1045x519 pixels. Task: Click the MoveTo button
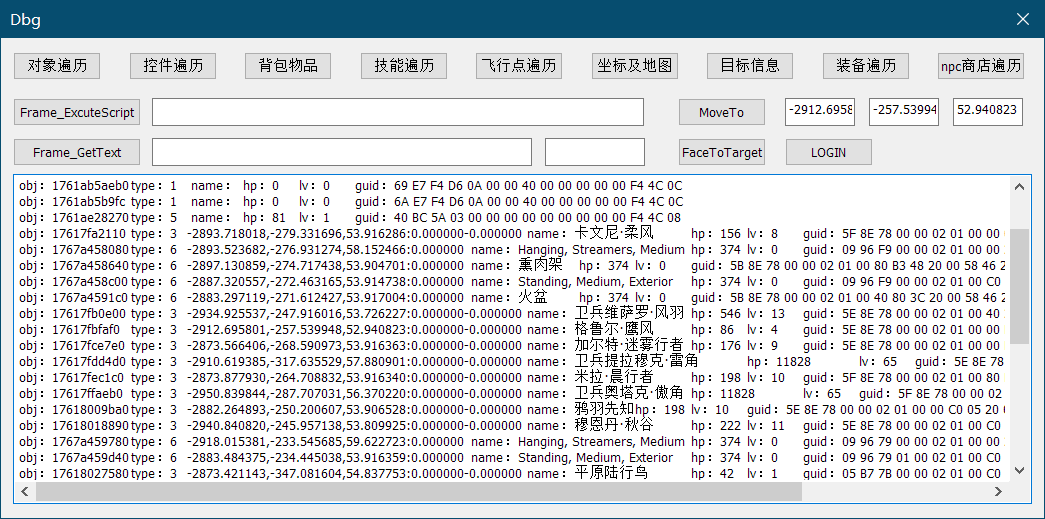click(722, 112)
